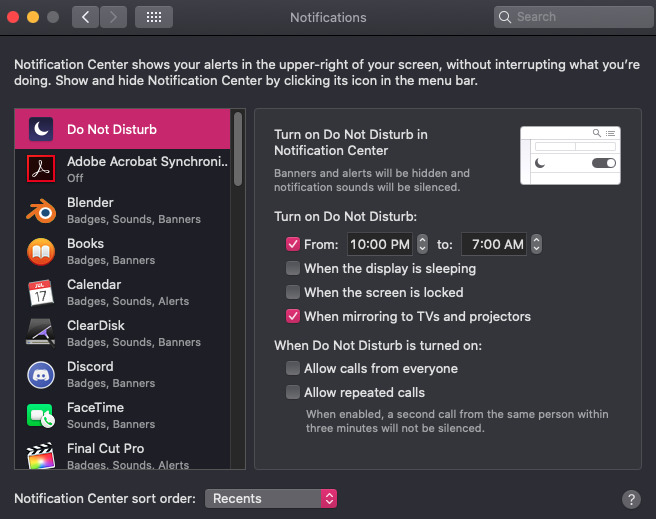The height and width of the screenshot is (519, 656).
Task: Select the Final Cut Pro icon
Action: [x=41, y=455]
